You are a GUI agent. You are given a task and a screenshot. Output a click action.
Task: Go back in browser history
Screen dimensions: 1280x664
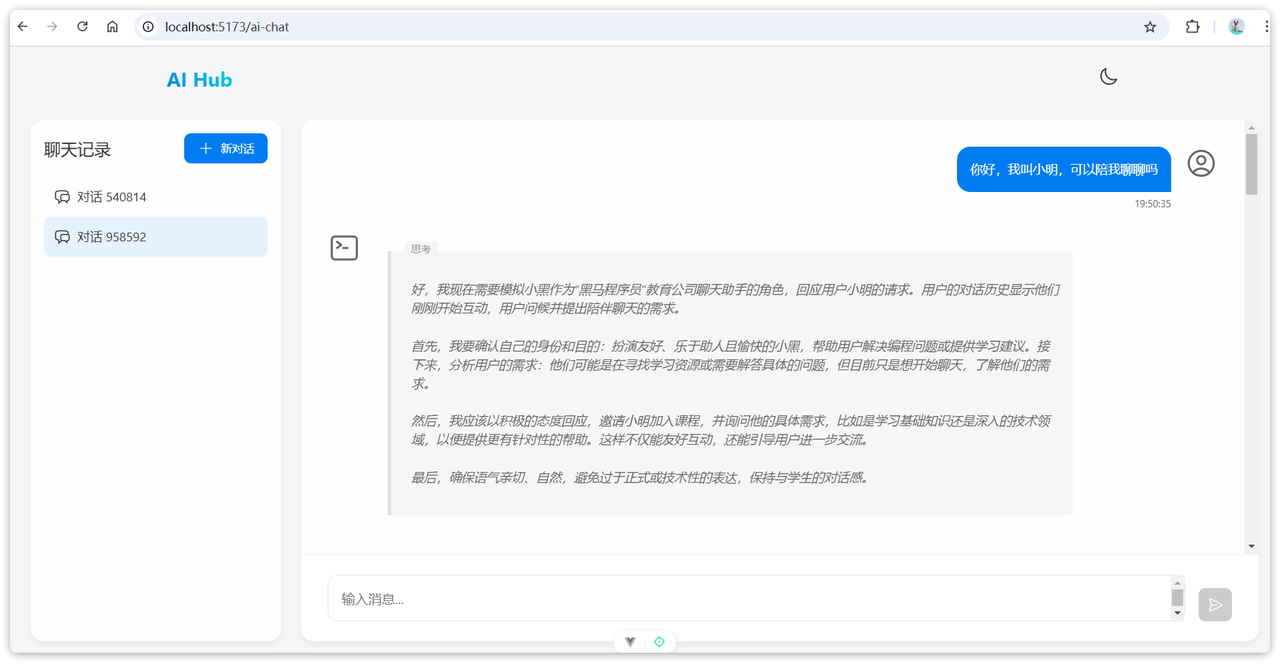[x=23, y=27]
